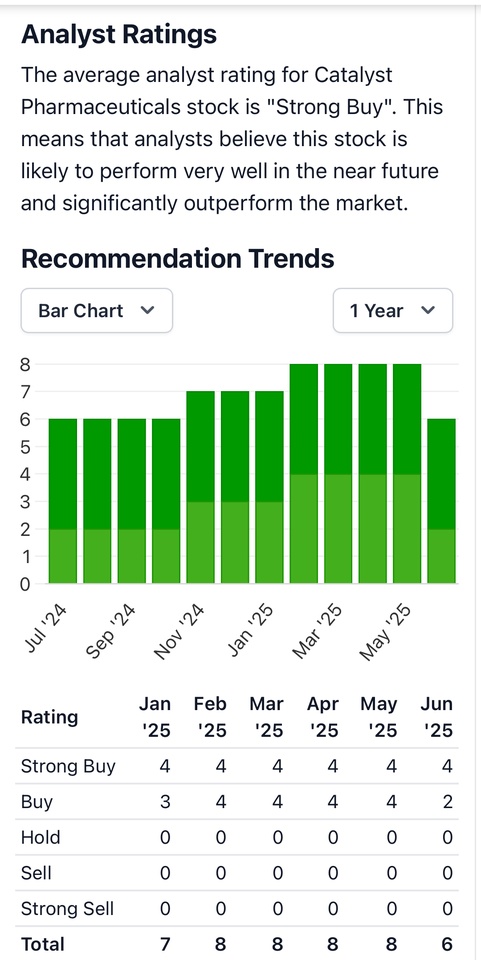Click the May '25 axis label

385,634
